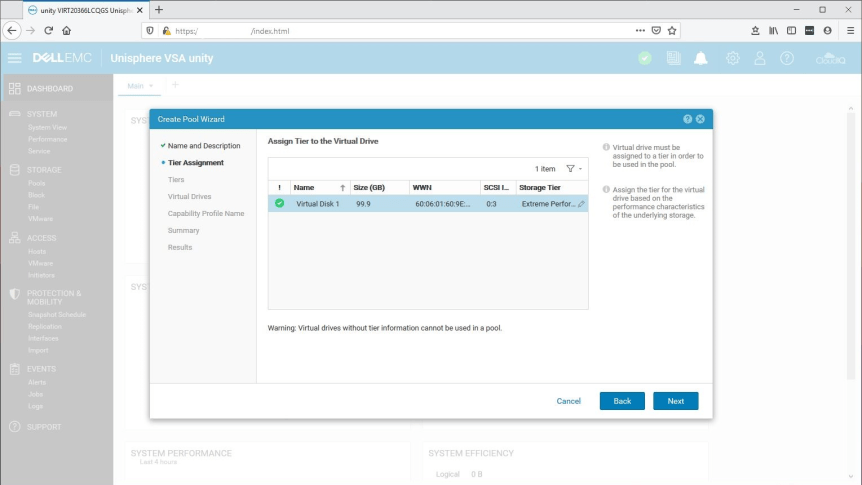Open Firefox Library icon
862x485 pixels.
coord(773,30)
